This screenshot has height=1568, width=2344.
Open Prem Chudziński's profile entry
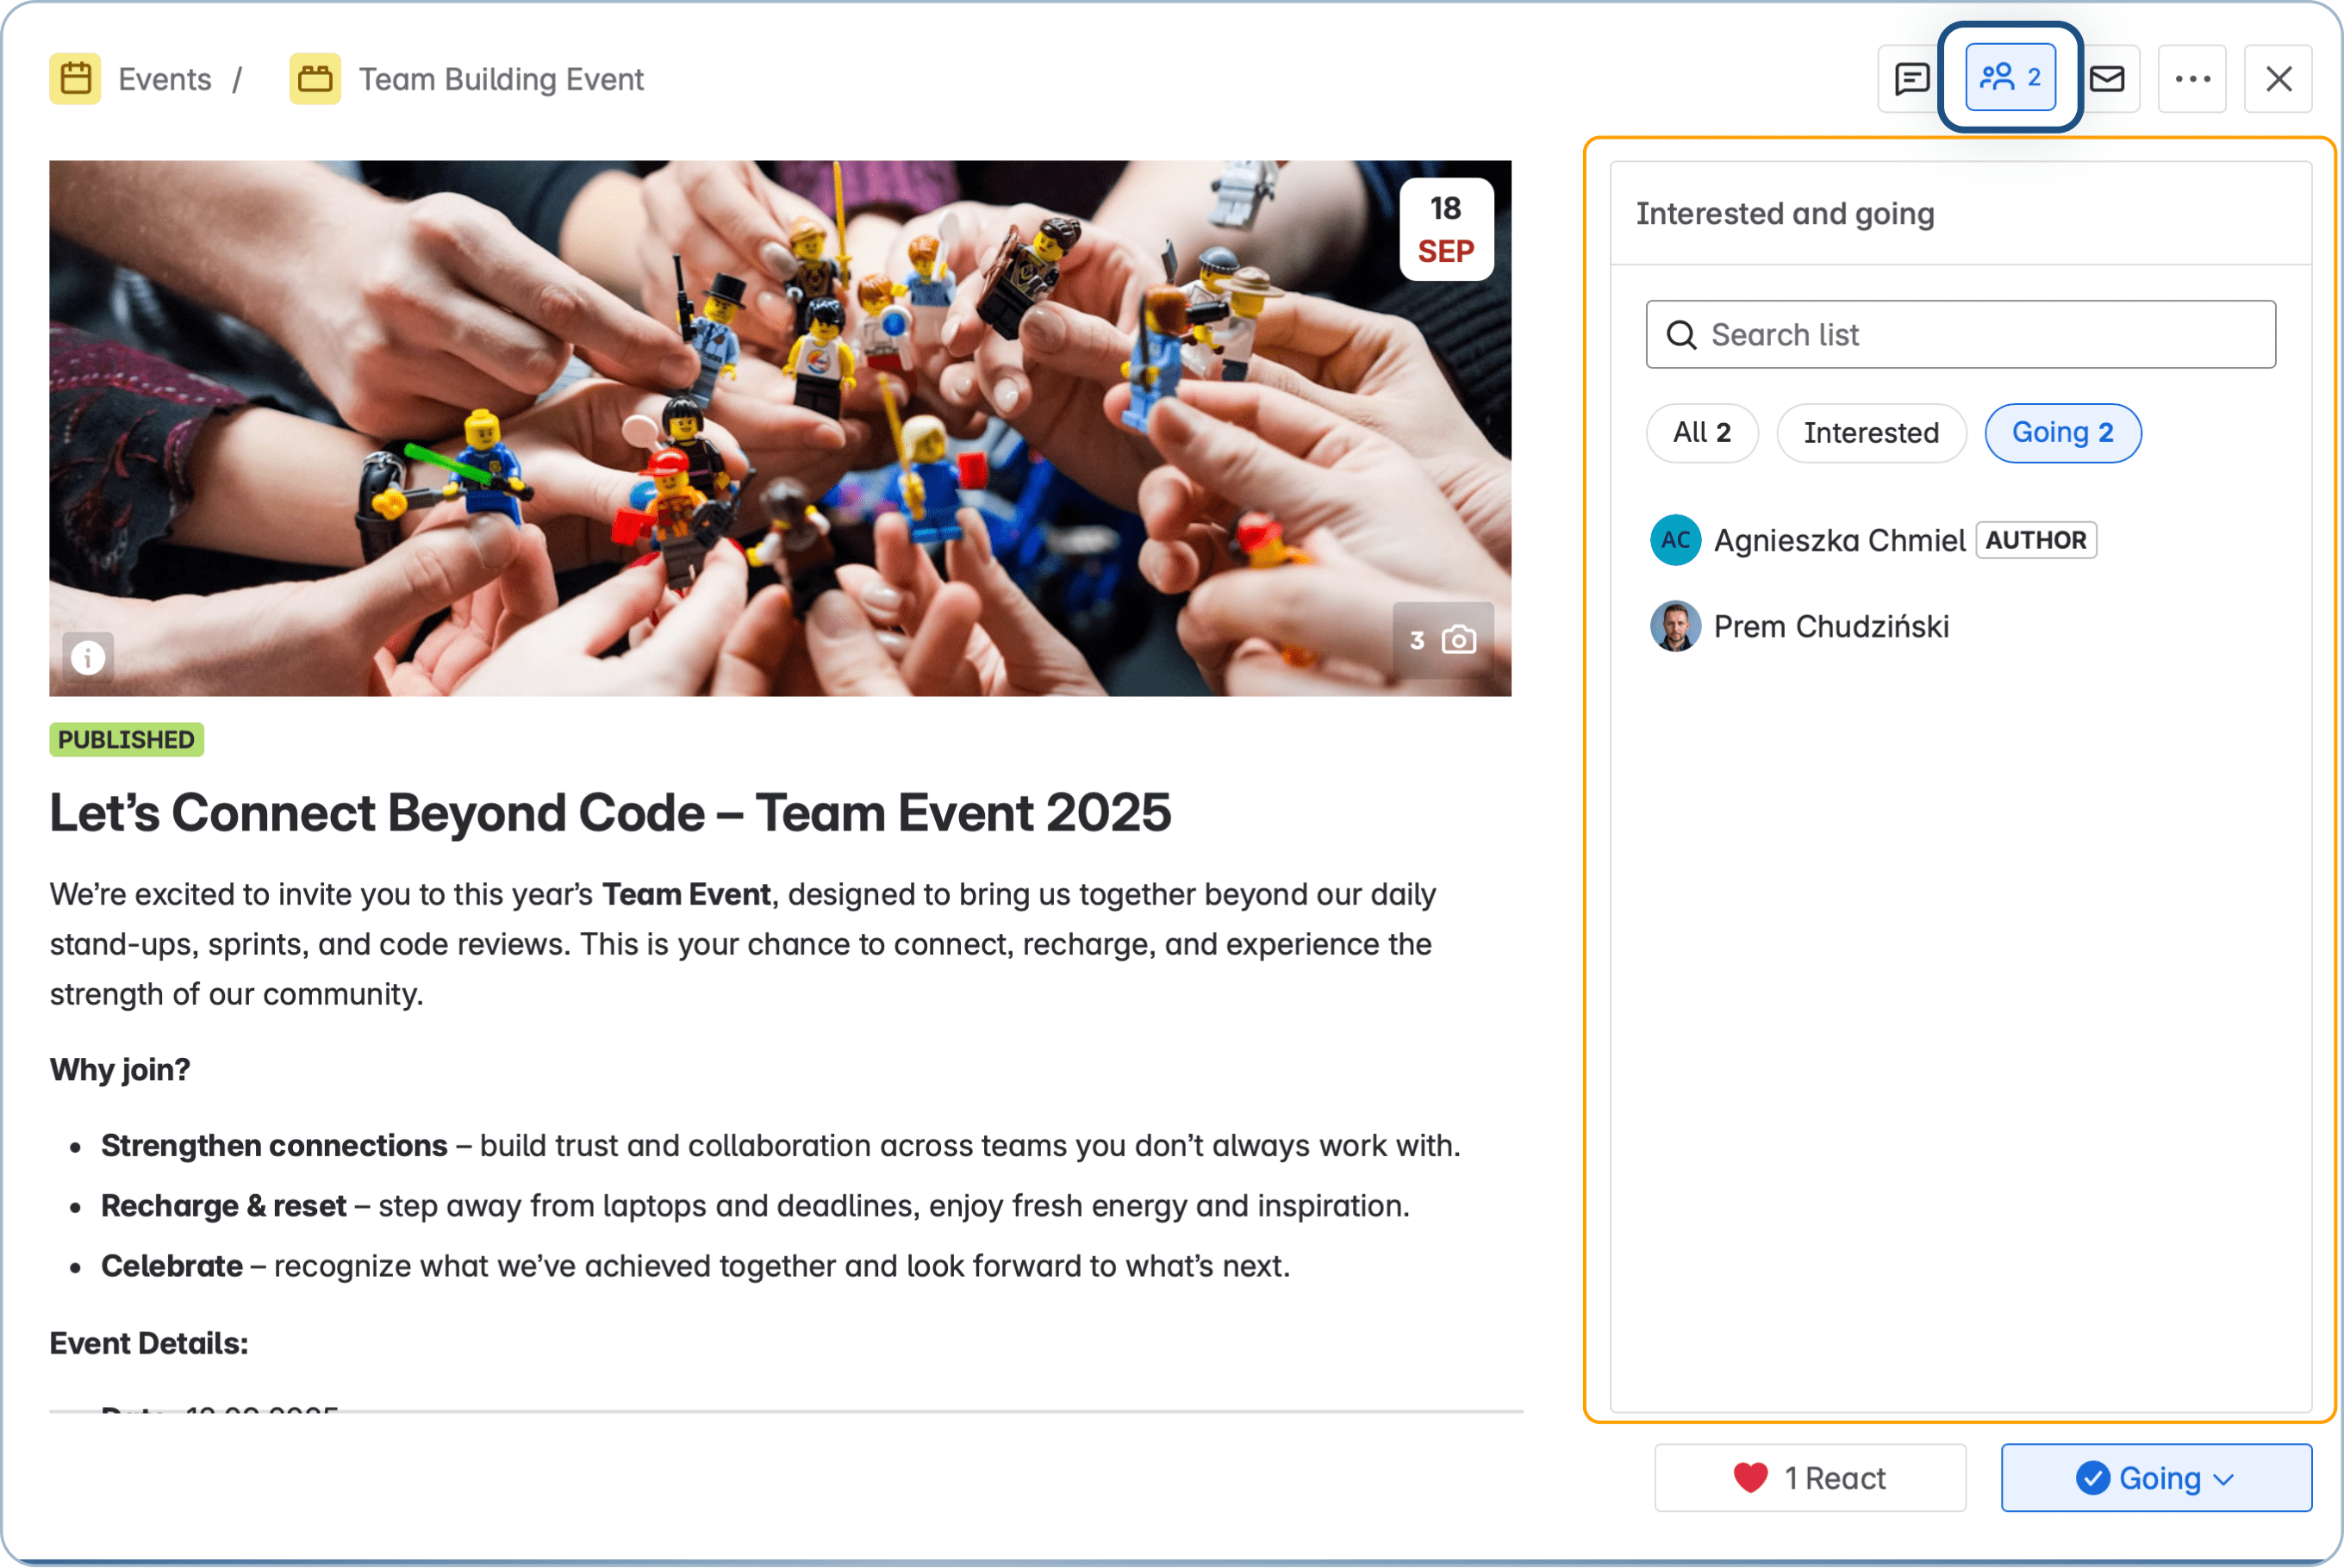click(1830, 627)
